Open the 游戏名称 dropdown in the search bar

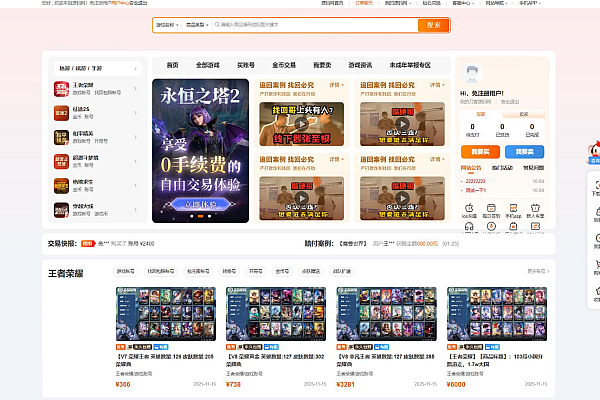click(167, 25)
